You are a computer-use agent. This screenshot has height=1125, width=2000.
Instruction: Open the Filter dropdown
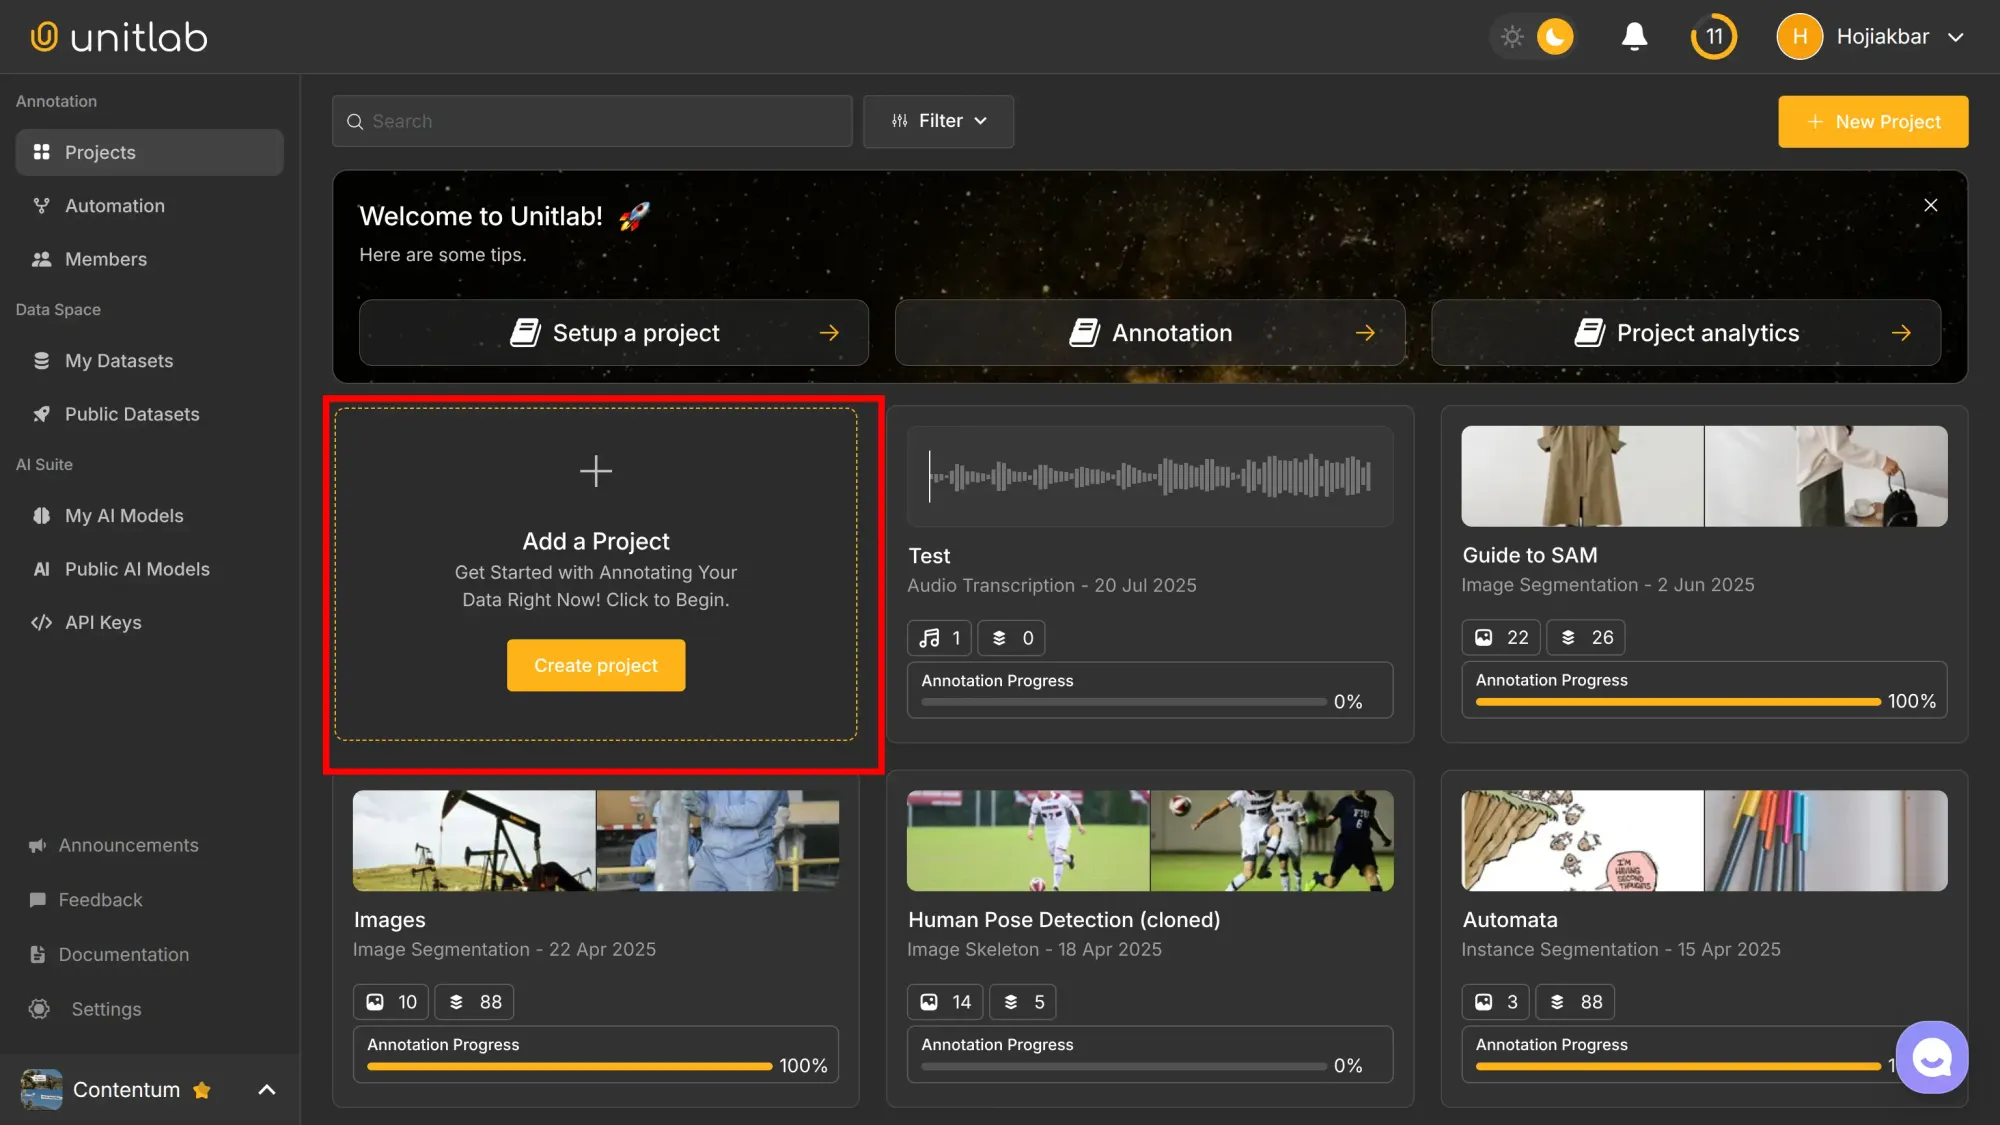click(937, 121)
